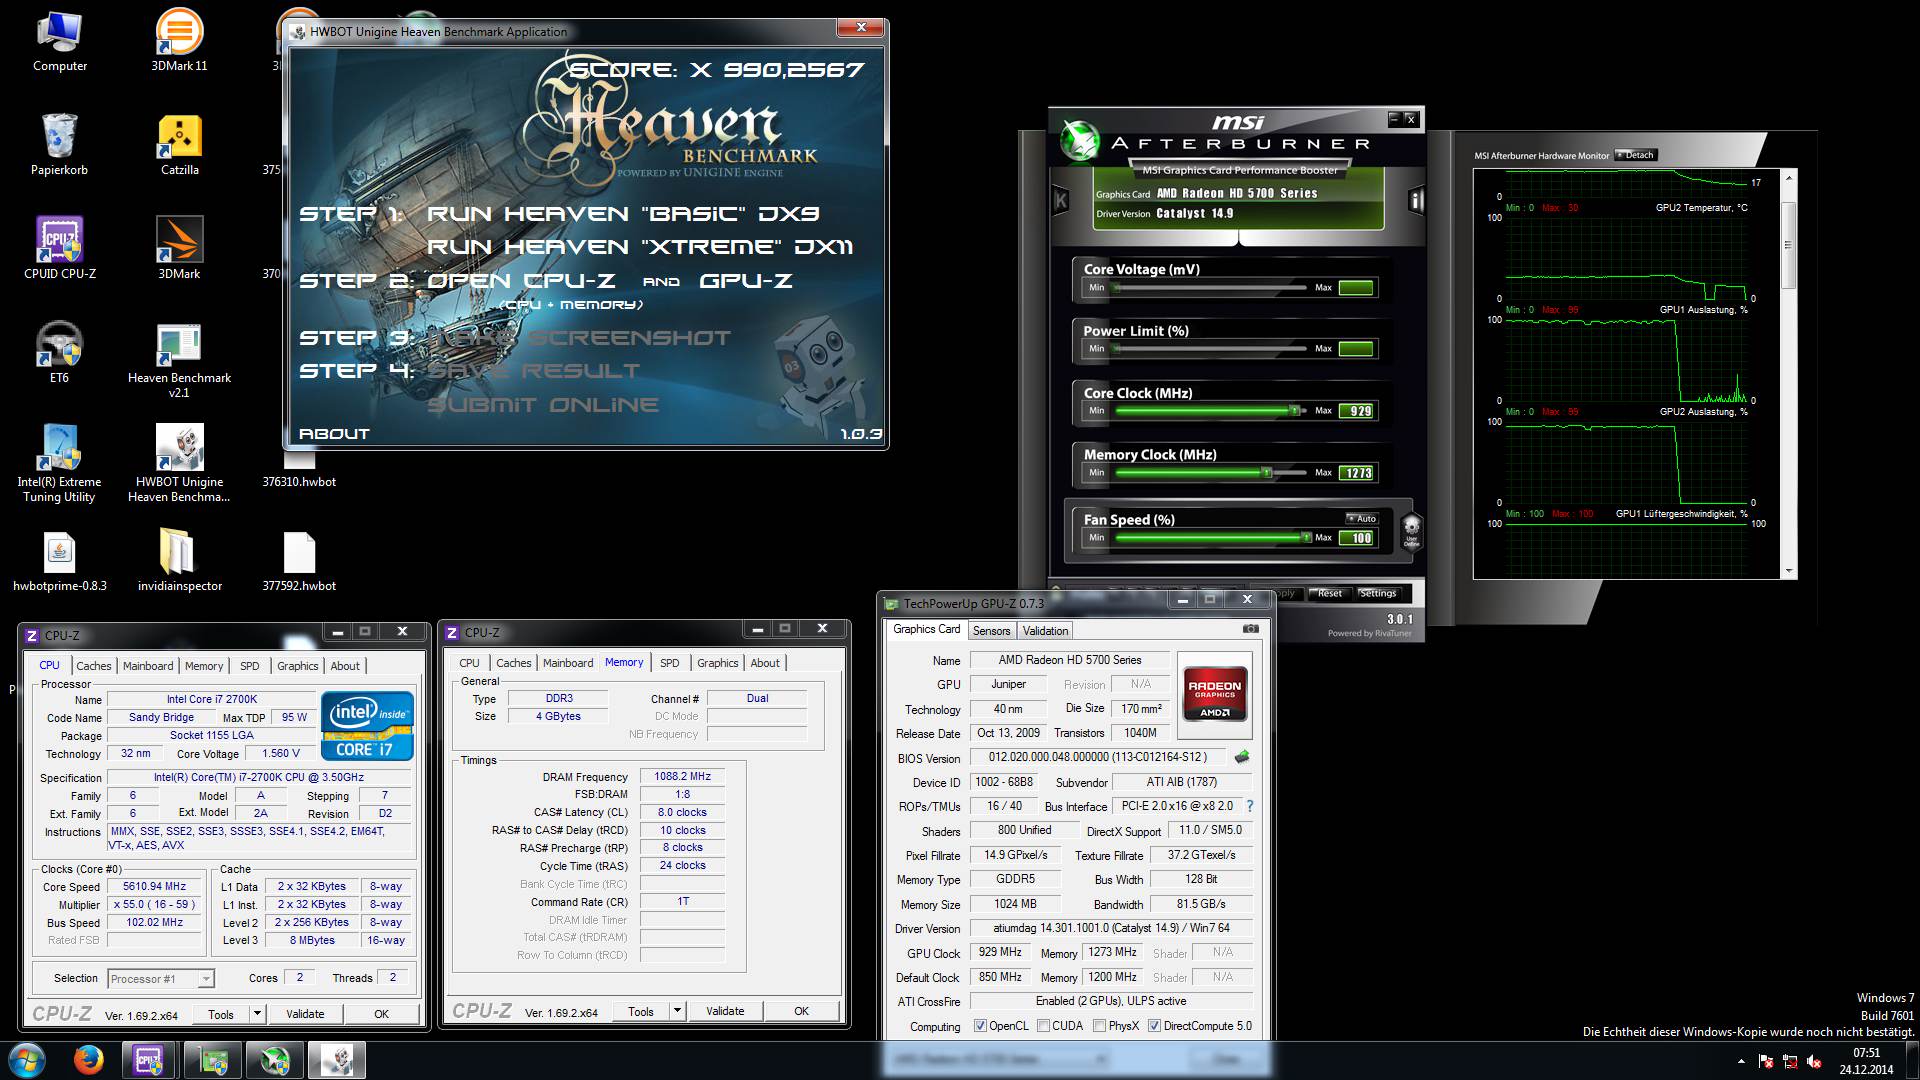
Task: Toggle the OpenCL checkbox in GPU-Z
Action: 981,1026
